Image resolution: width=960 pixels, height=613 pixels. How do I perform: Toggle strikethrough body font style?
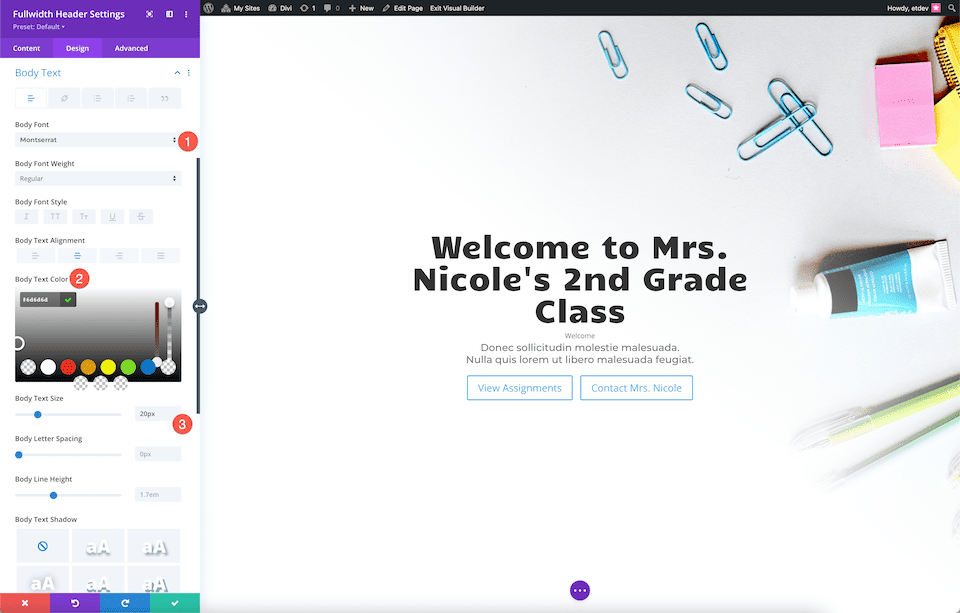141,217
